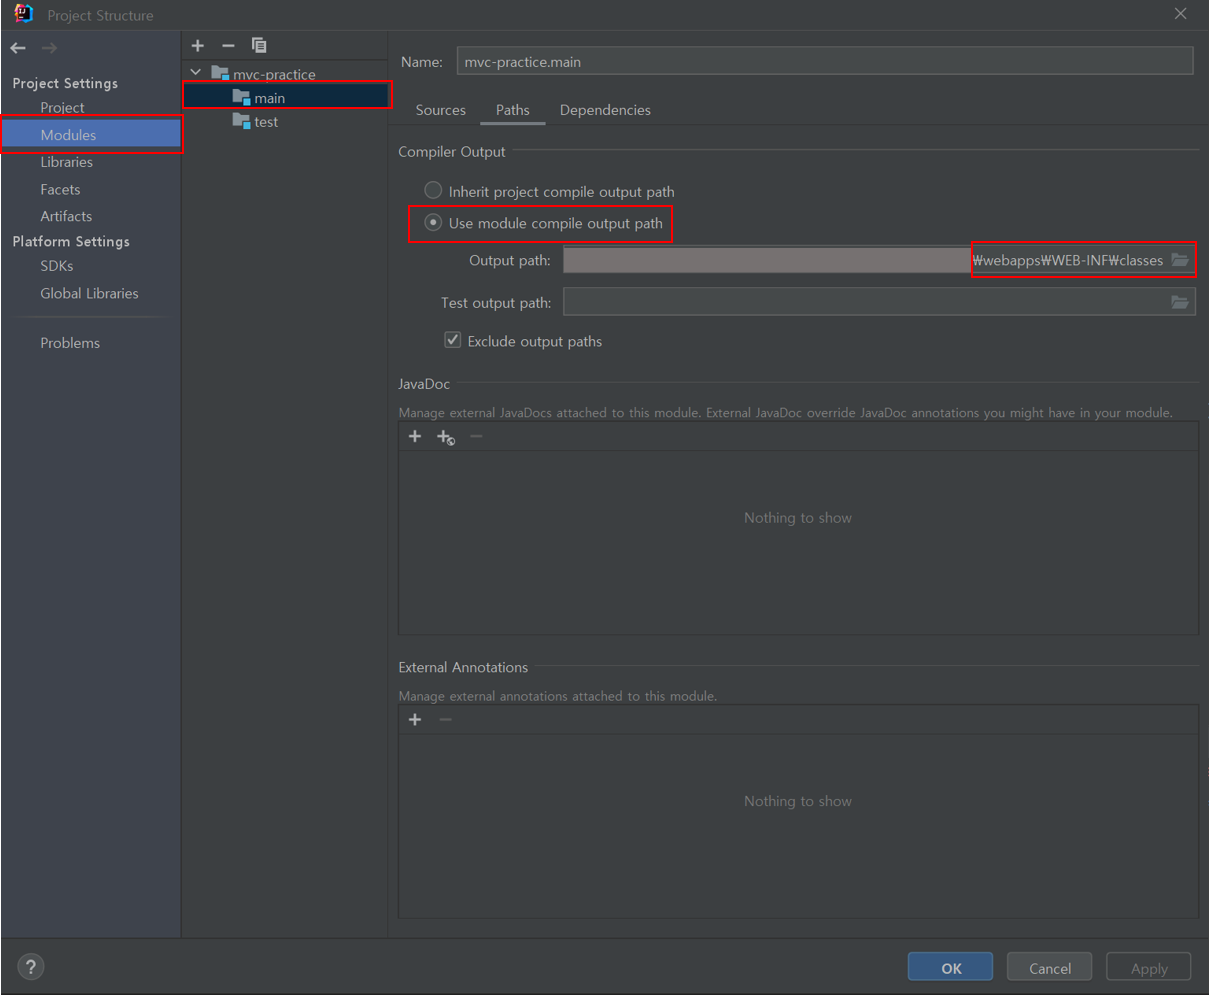Viewport: 1209px width, 995px height.
Task: Open the folder browser for Test output path
Action: tap(1181, 301)
